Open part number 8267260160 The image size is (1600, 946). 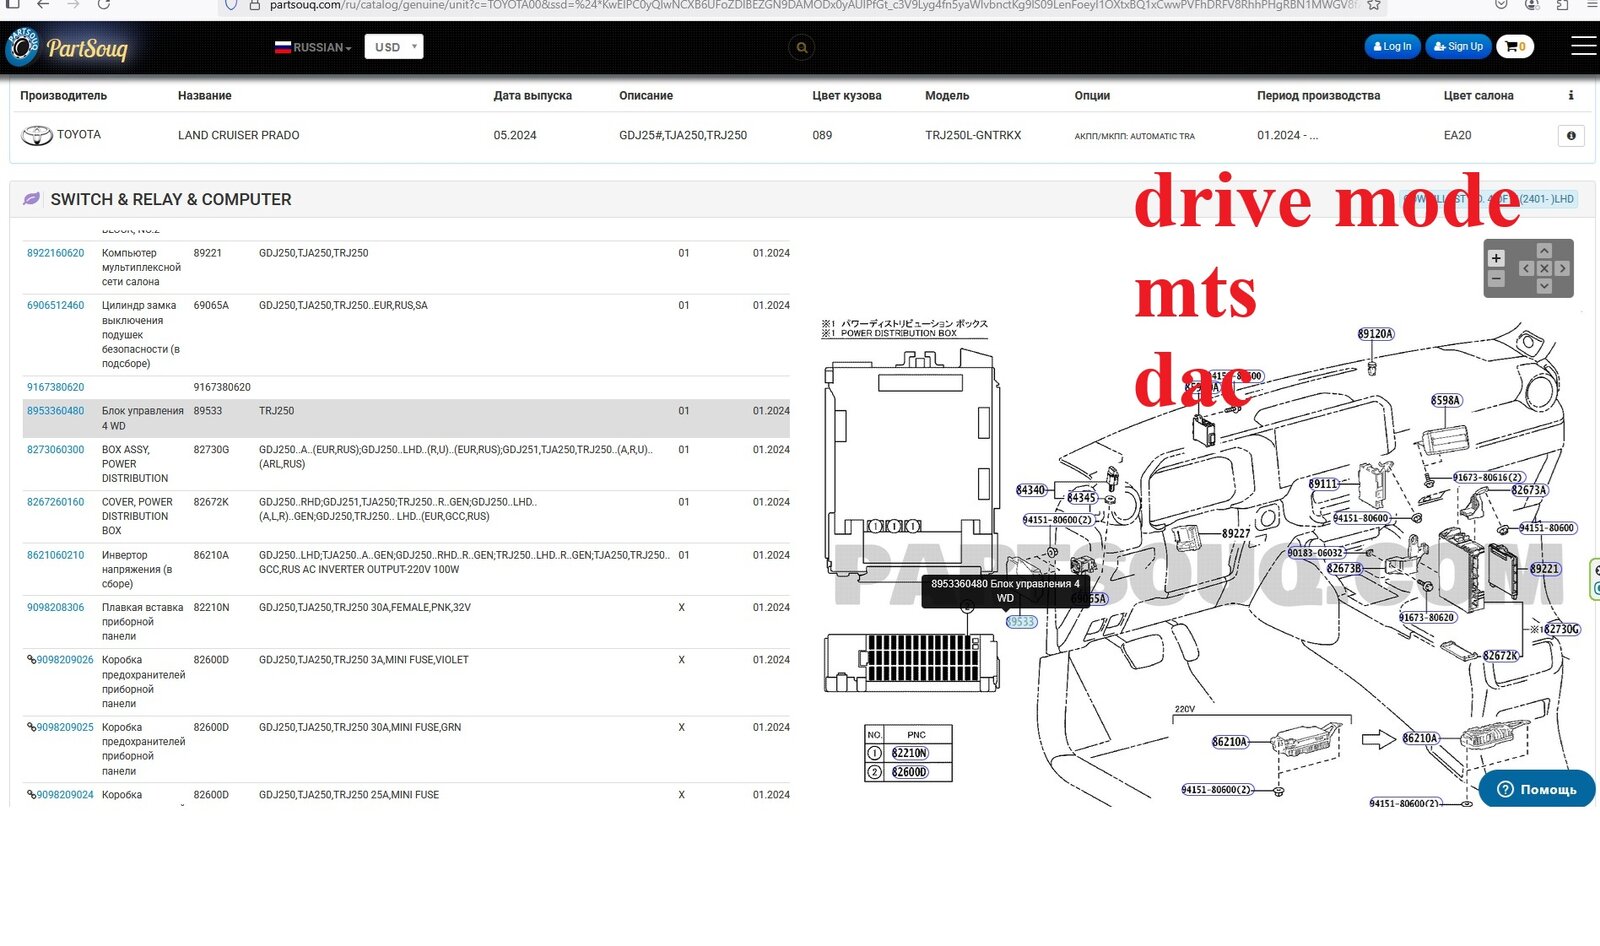[55, 502]
